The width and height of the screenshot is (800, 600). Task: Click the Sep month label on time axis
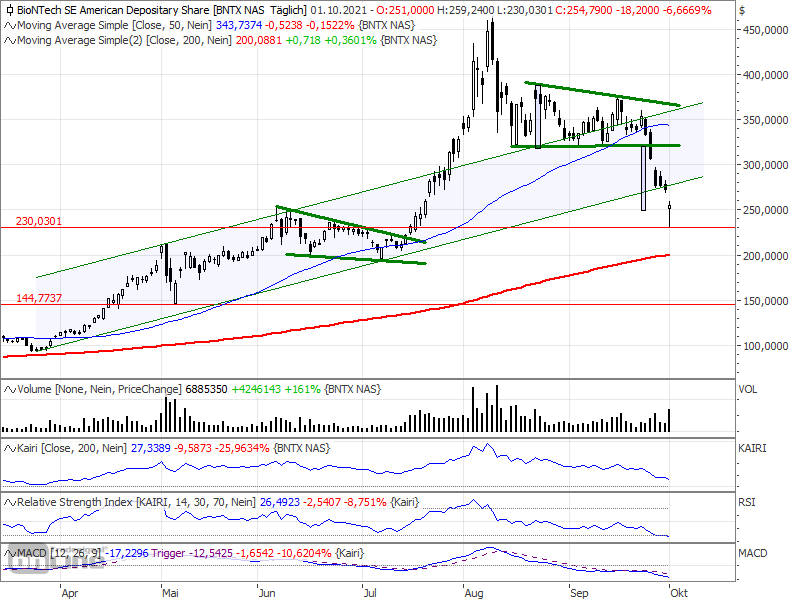point(579,593)
